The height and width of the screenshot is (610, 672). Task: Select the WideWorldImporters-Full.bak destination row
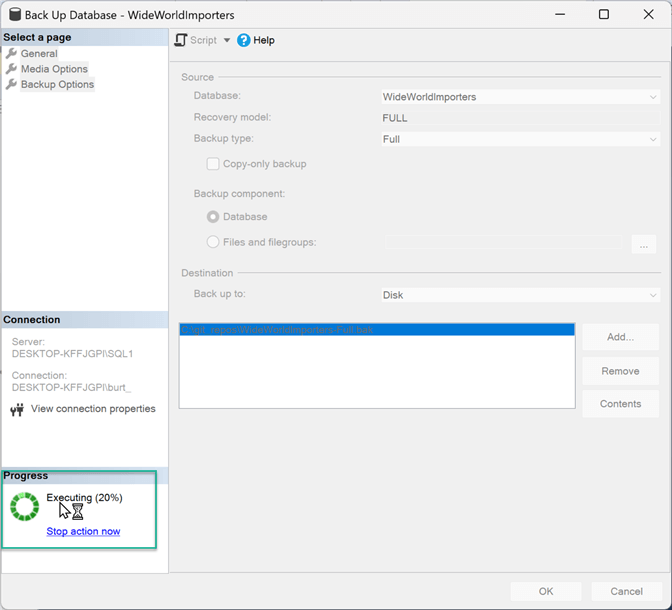(377, 330)
